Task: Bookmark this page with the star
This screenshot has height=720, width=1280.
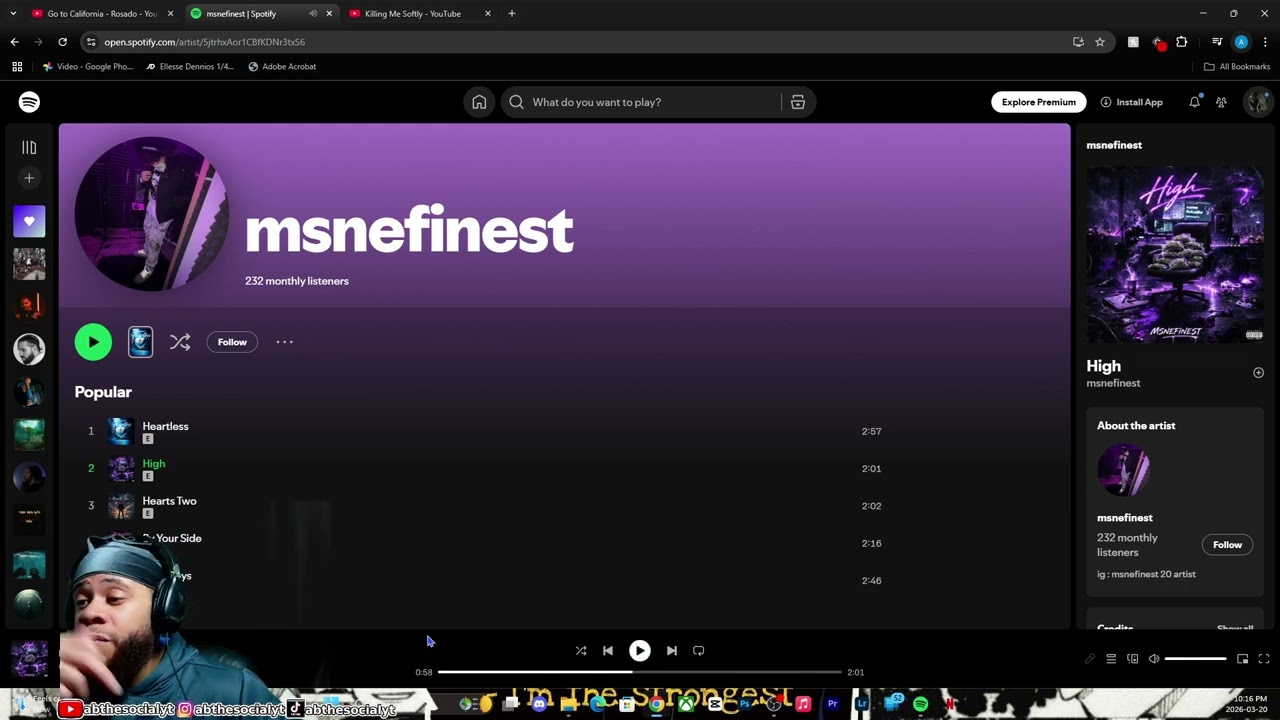Action: (x=1100, y=42)
